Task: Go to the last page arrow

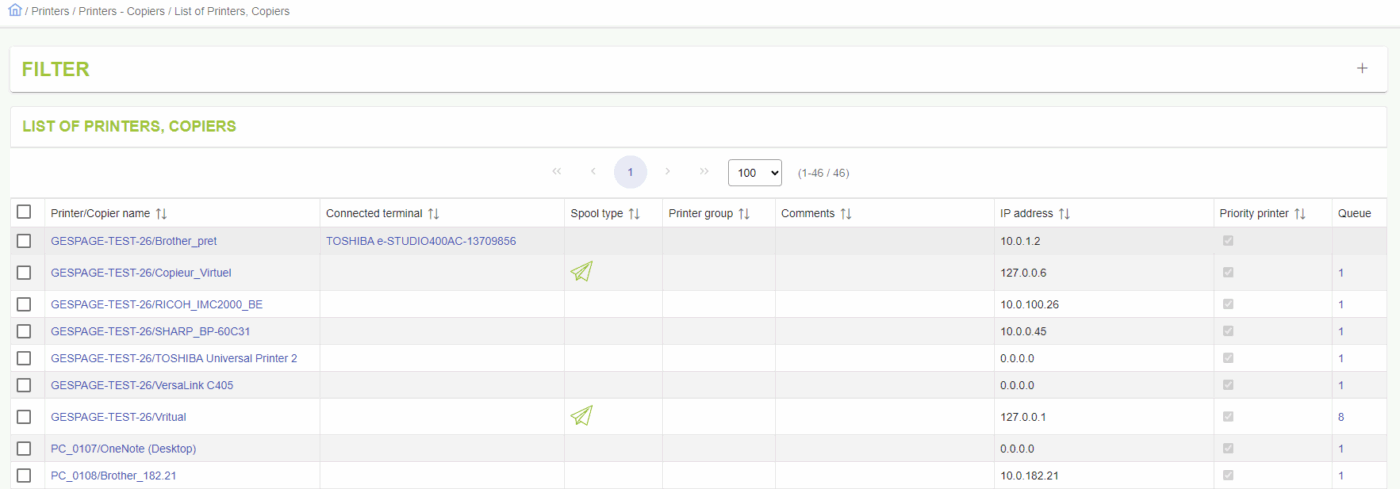Action: pos(704,172)
